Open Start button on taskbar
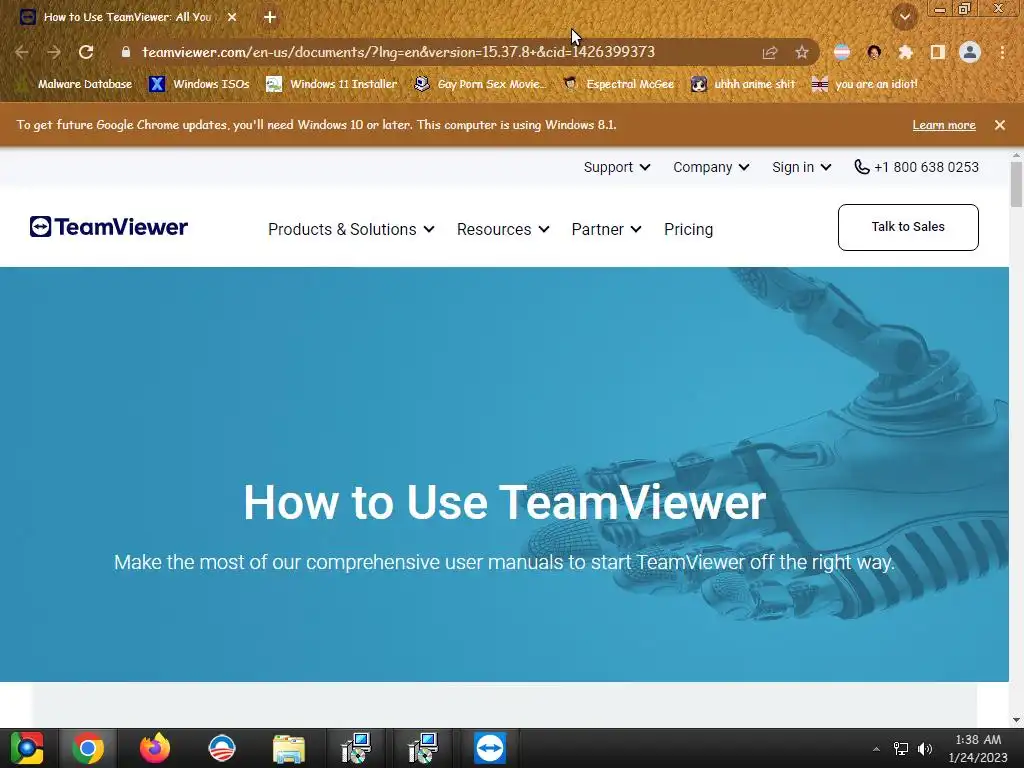1024x768 pixels. coord(27,748)
